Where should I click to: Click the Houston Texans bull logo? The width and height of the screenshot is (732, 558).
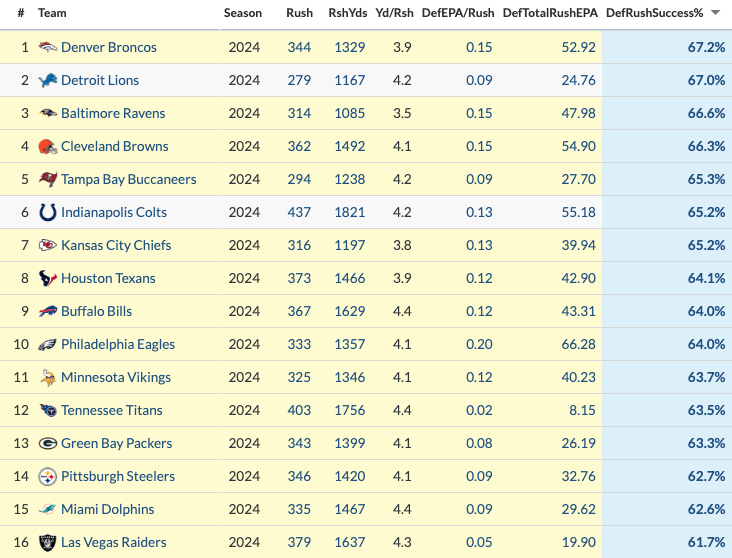[x=48, y=278]
